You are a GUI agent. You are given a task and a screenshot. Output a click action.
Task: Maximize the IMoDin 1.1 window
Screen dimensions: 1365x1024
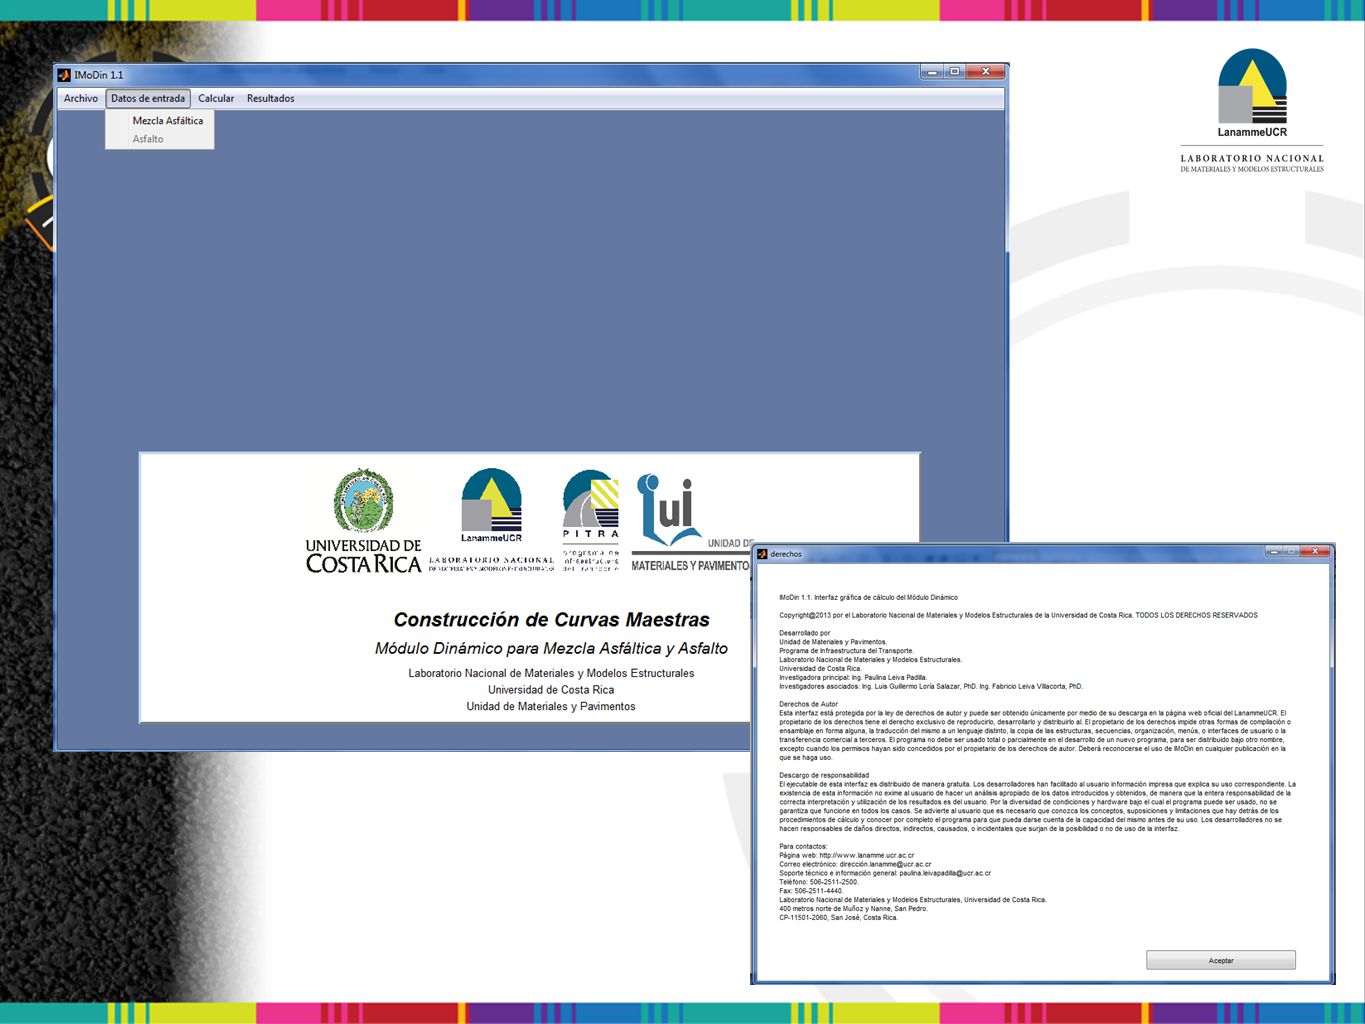tap(955, 72)
